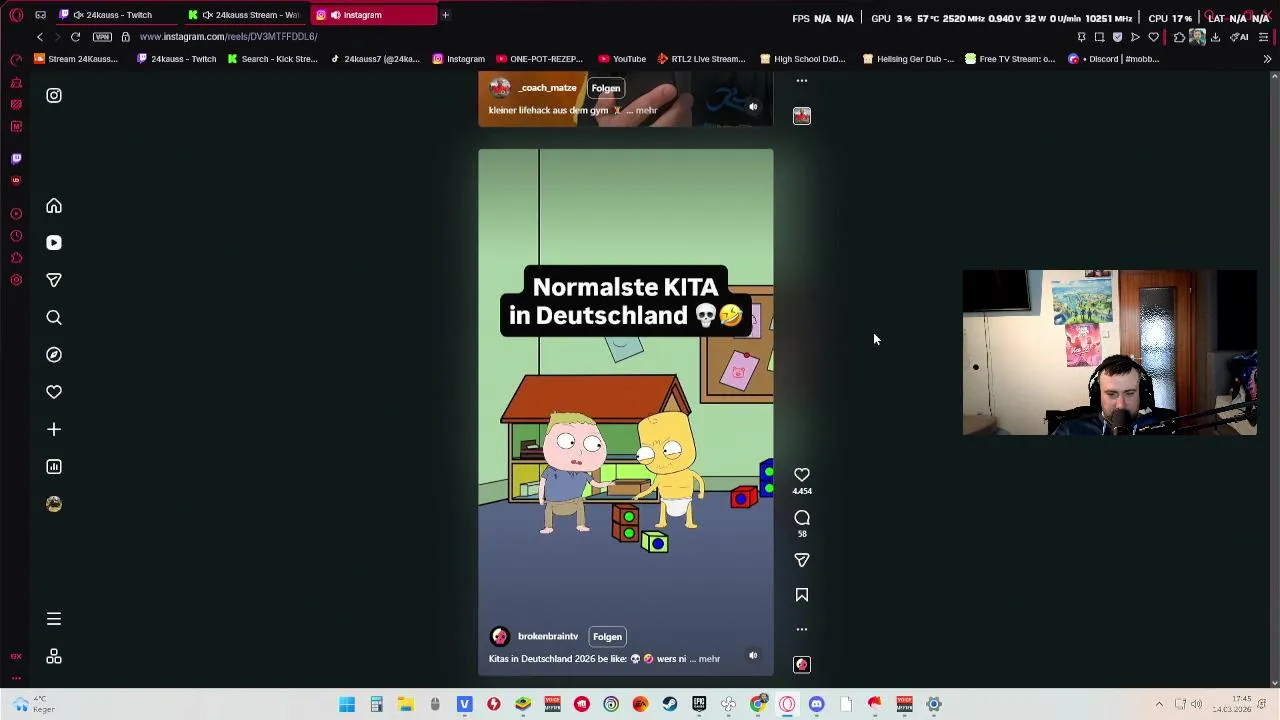The image size is (1280, 720).
Task: Click the page scrollbar down arrow
Action: point(1274,683)
